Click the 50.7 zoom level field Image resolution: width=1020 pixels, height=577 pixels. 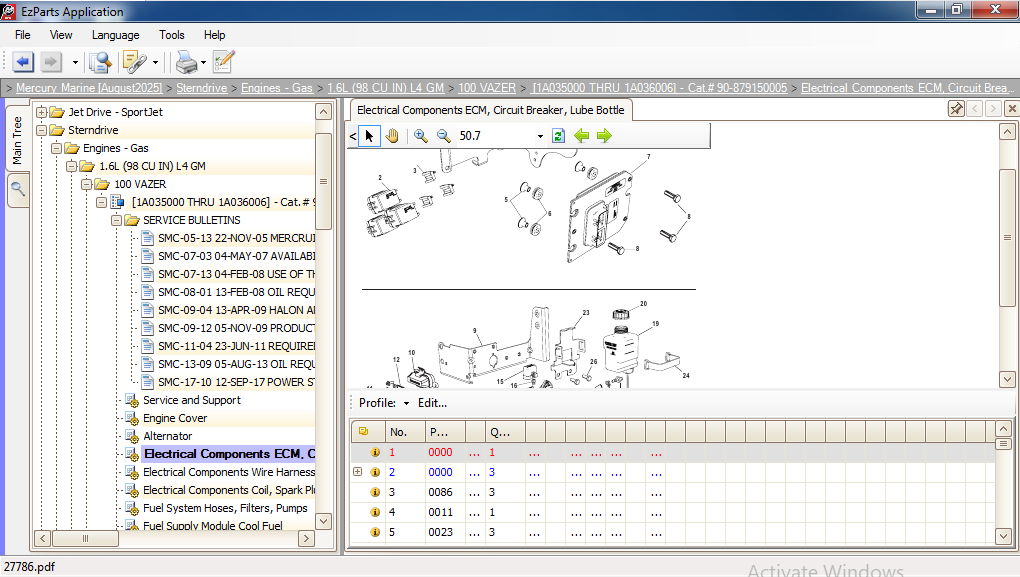[496, 136]
